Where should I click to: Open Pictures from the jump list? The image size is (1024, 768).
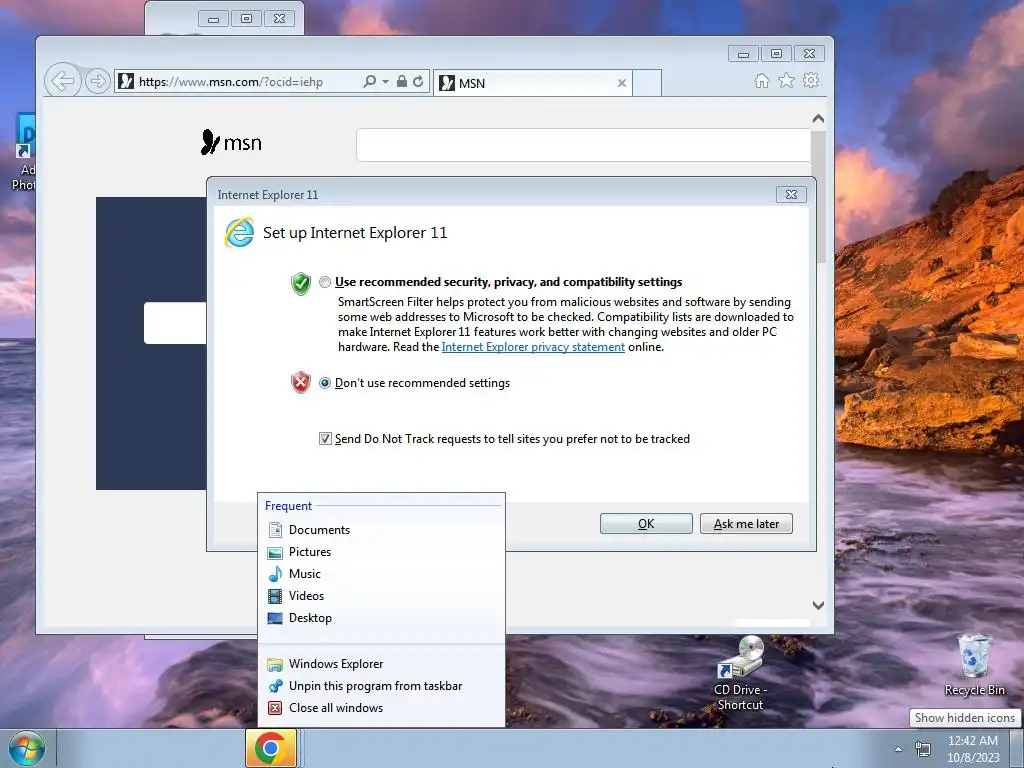point(381,552)
